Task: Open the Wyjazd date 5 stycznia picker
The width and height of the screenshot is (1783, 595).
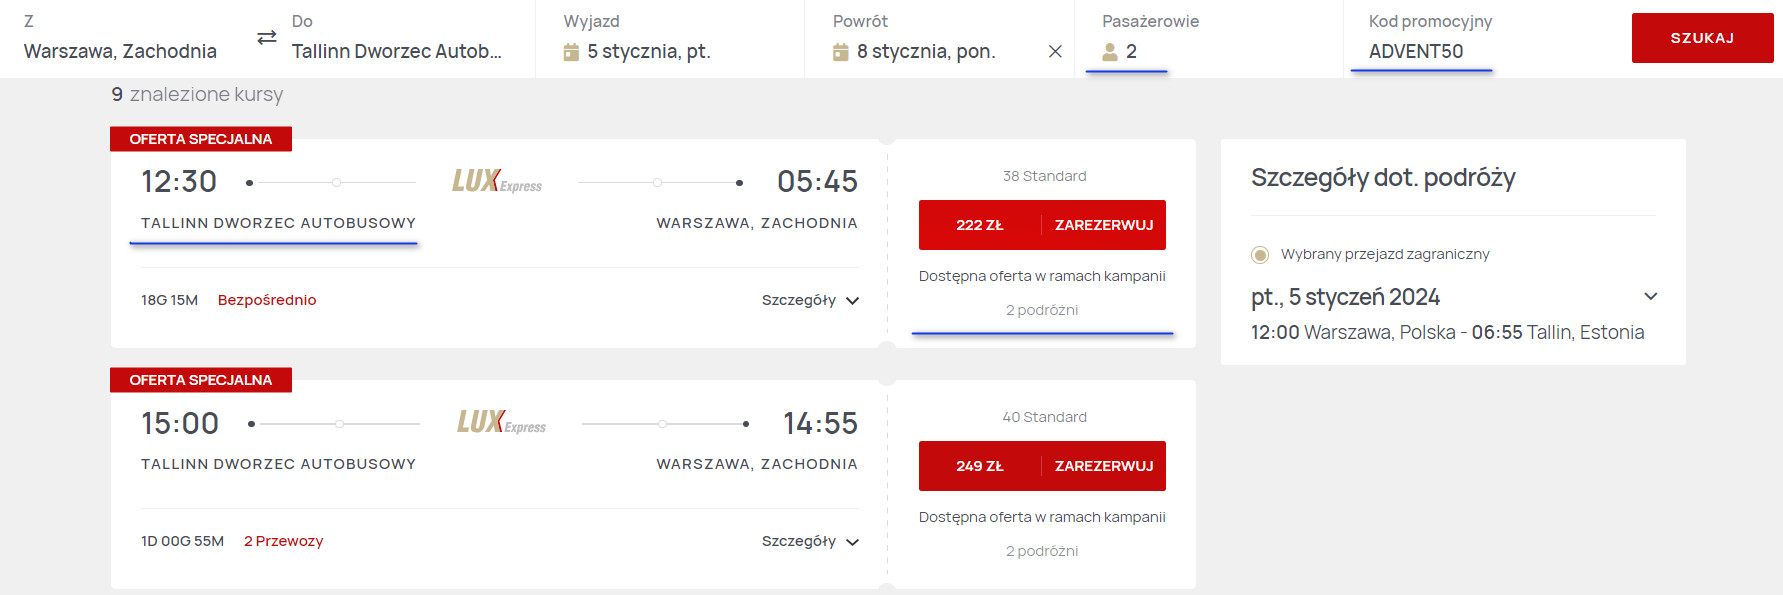Action: (x=649, y=52)
